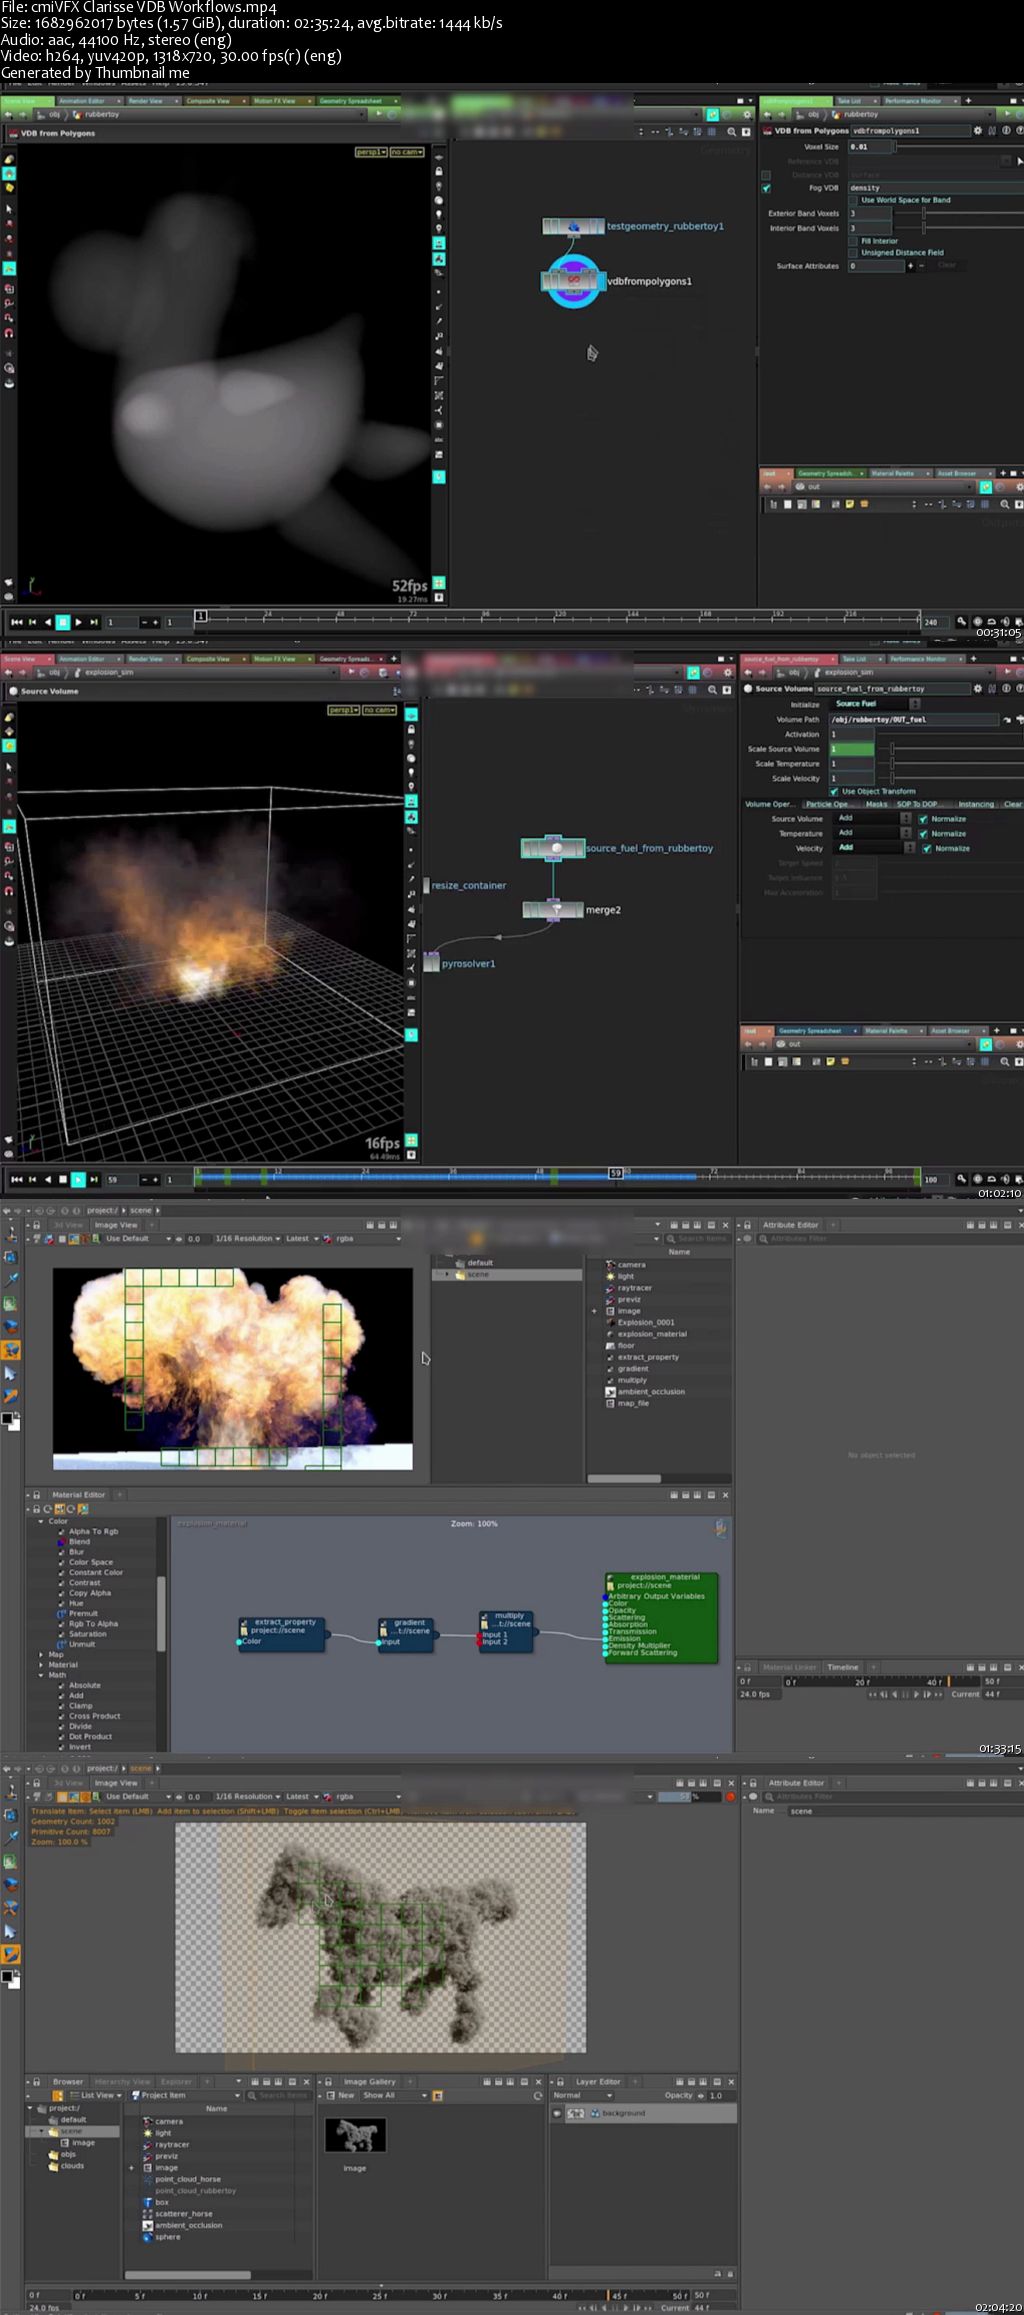The height and width of the screenshot is (2315, 1024).
Task: Toggle Use Object Transform checkbox
Action: coord(834,791)
